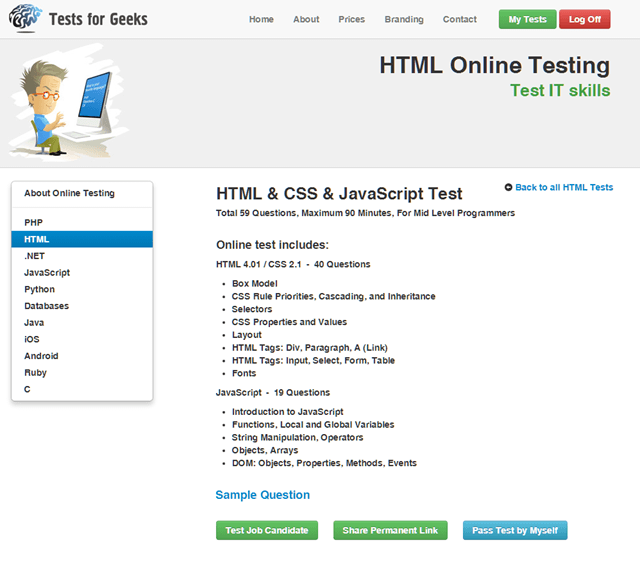Click the cartoon geek at computer illustration
640x563 pixels.
pos(67,102)
